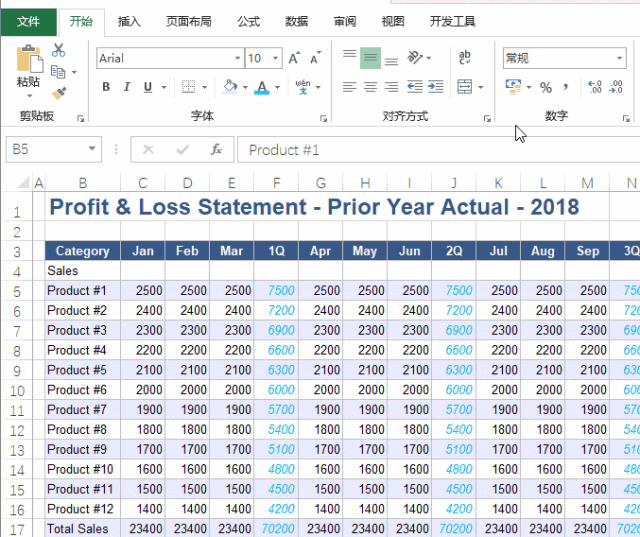Switch to 数据 Data tab
This screenshot has width=640, height=537.
(x=297, y=22)
